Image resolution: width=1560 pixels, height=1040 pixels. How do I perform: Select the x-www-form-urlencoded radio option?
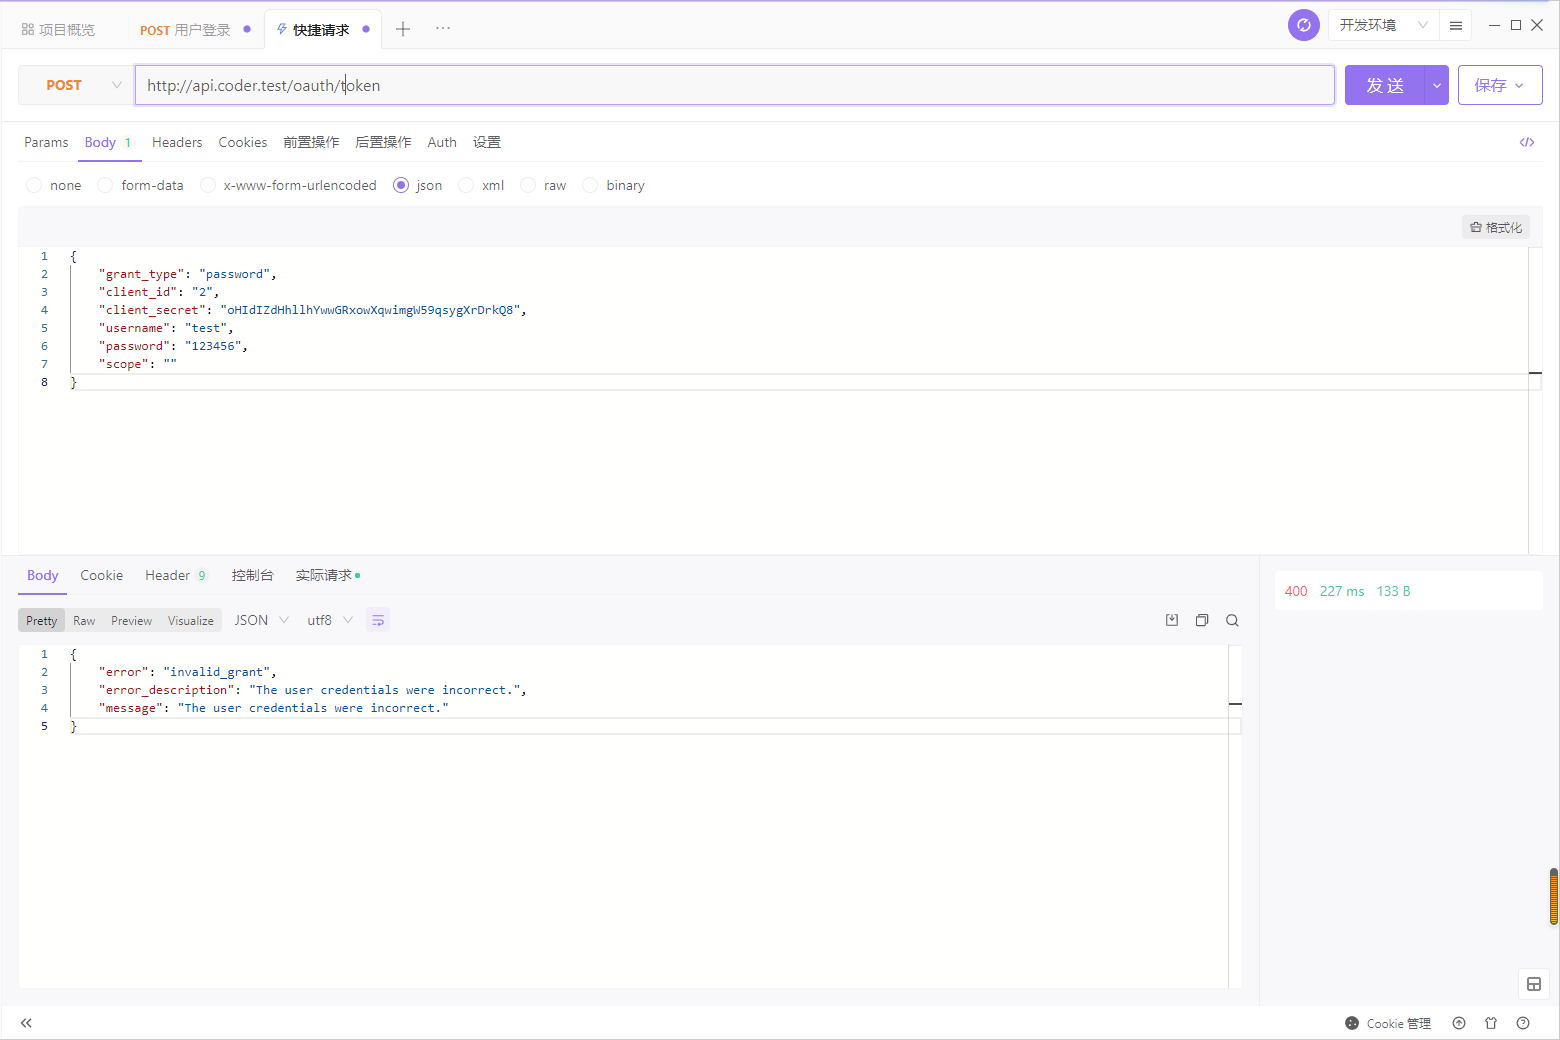point(208,185)
